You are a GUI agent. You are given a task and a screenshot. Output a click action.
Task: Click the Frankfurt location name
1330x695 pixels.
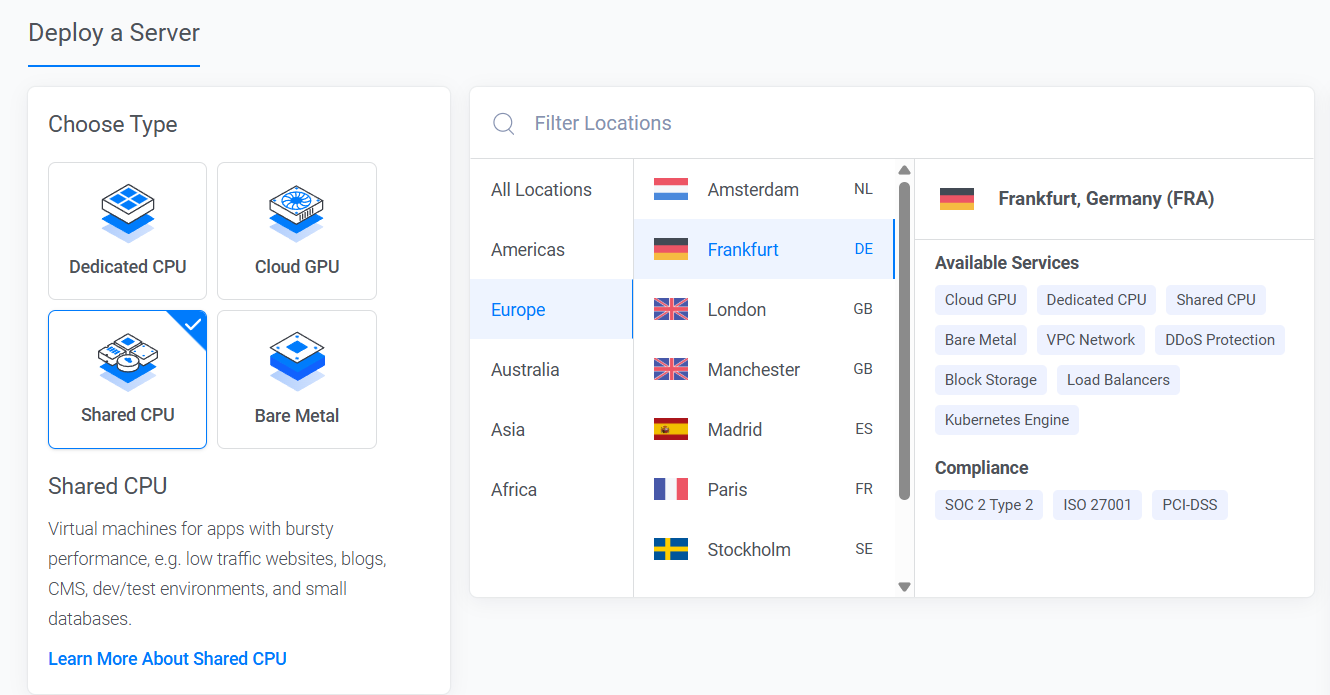(x=743, y=249)
